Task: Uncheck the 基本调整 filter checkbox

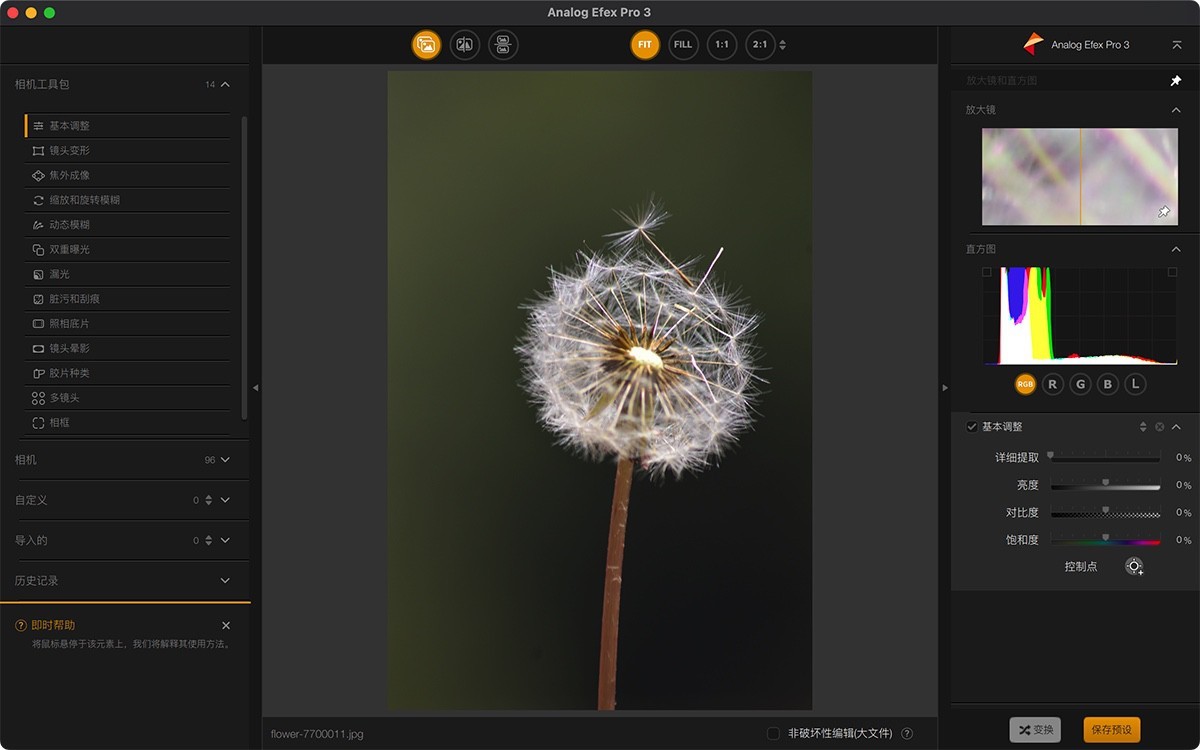Action: pos(972,427)
